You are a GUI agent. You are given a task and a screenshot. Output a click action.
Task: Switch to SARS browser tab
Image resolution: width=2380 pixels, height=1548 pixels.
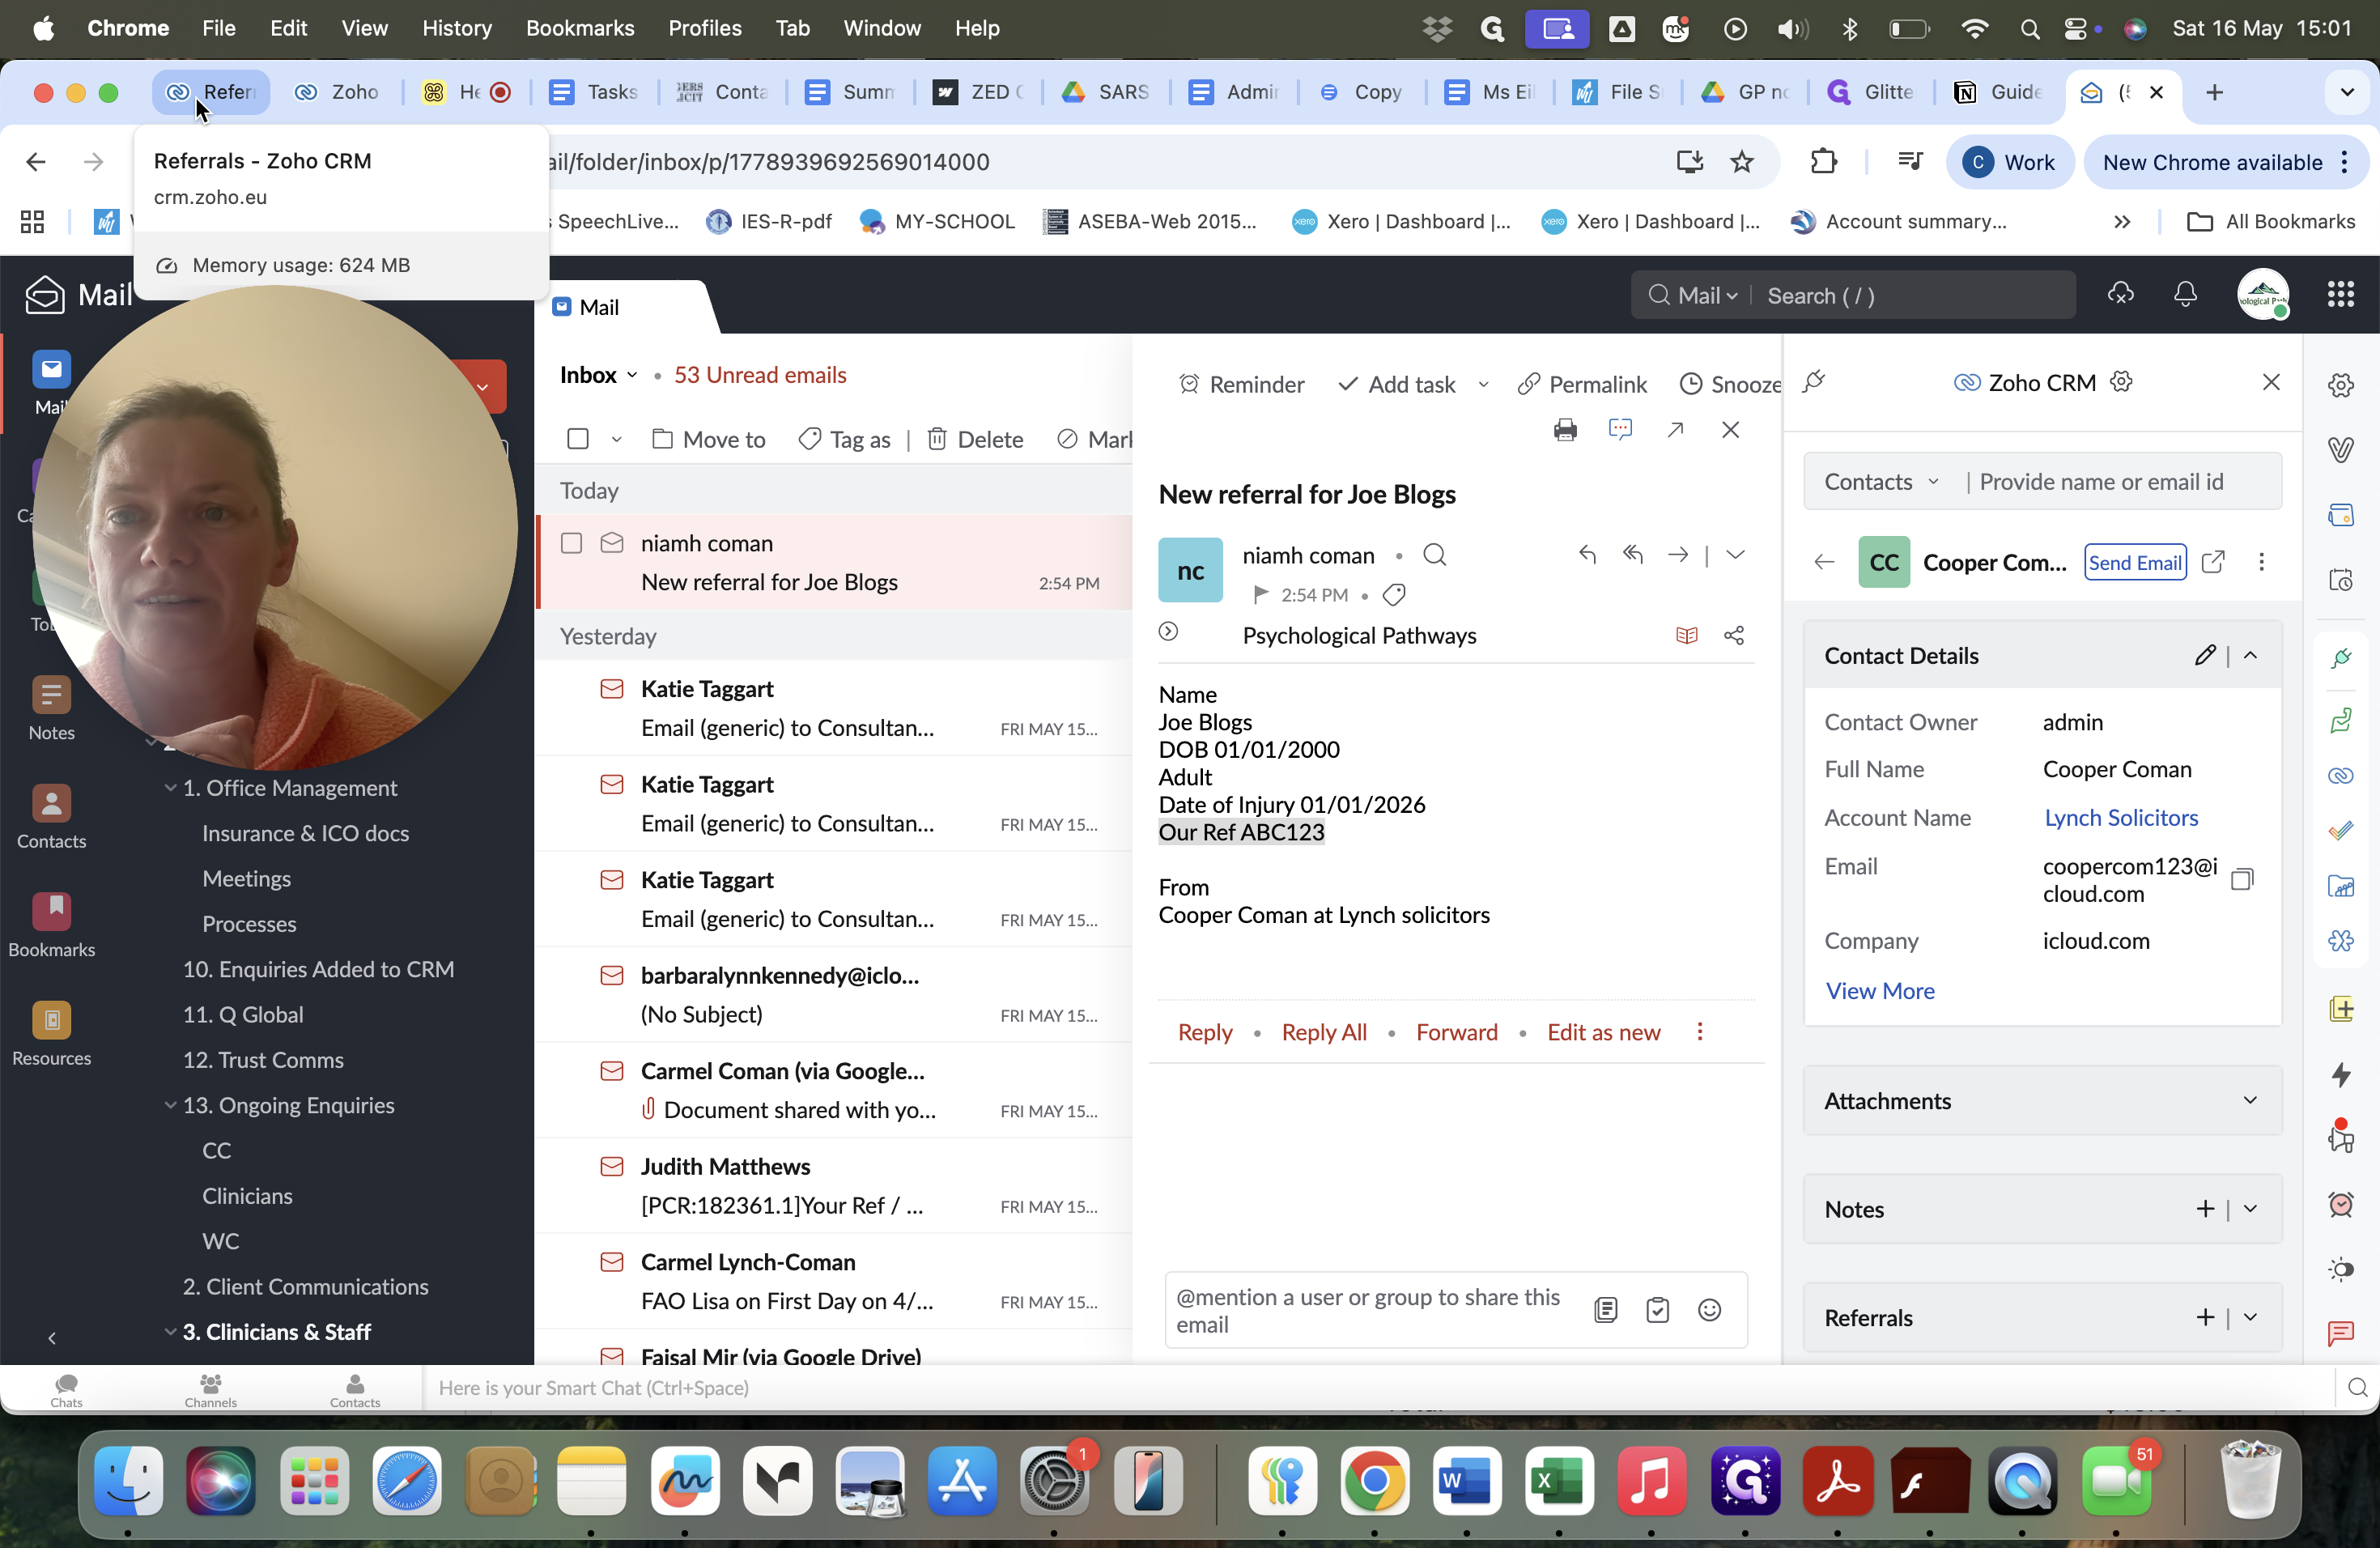pos(1105,92)
